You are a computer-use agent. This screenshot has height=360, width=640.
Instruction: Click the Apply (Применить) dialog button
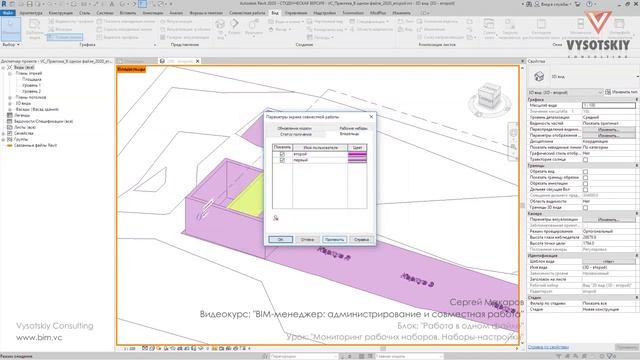[335, 240]
